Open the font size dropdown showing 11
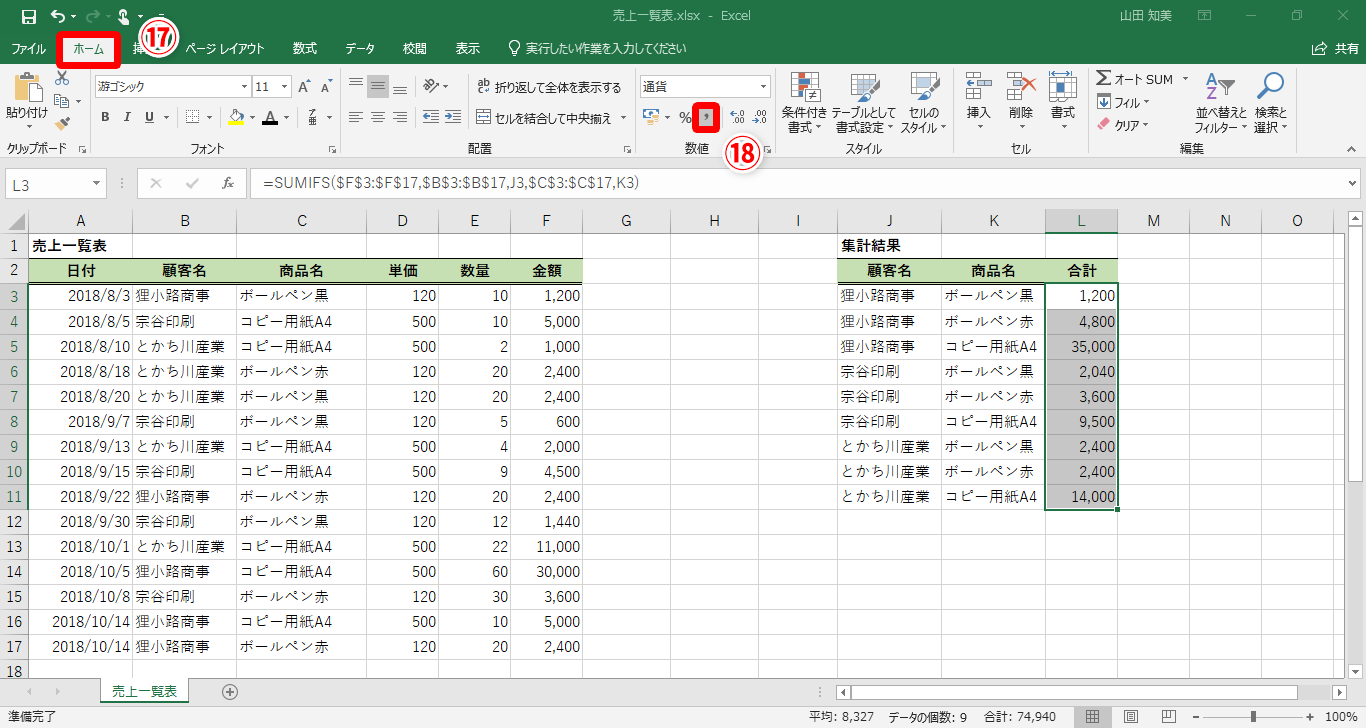 [x=284, y=87]
